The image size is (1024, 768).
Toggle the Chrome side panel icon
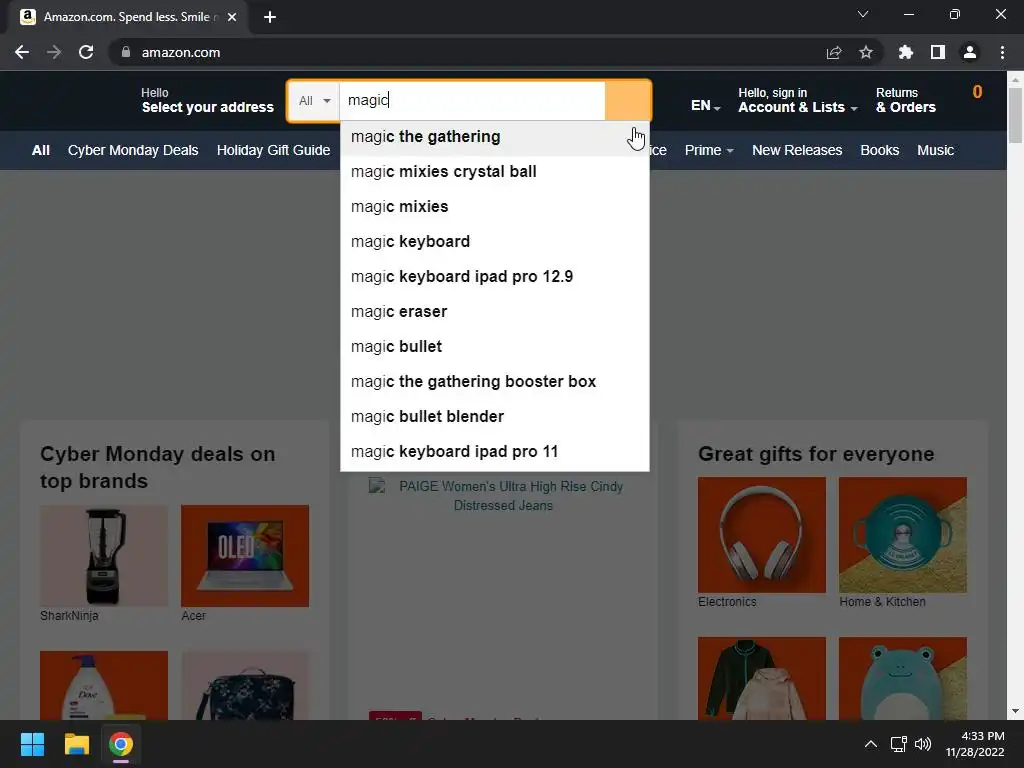938,52
